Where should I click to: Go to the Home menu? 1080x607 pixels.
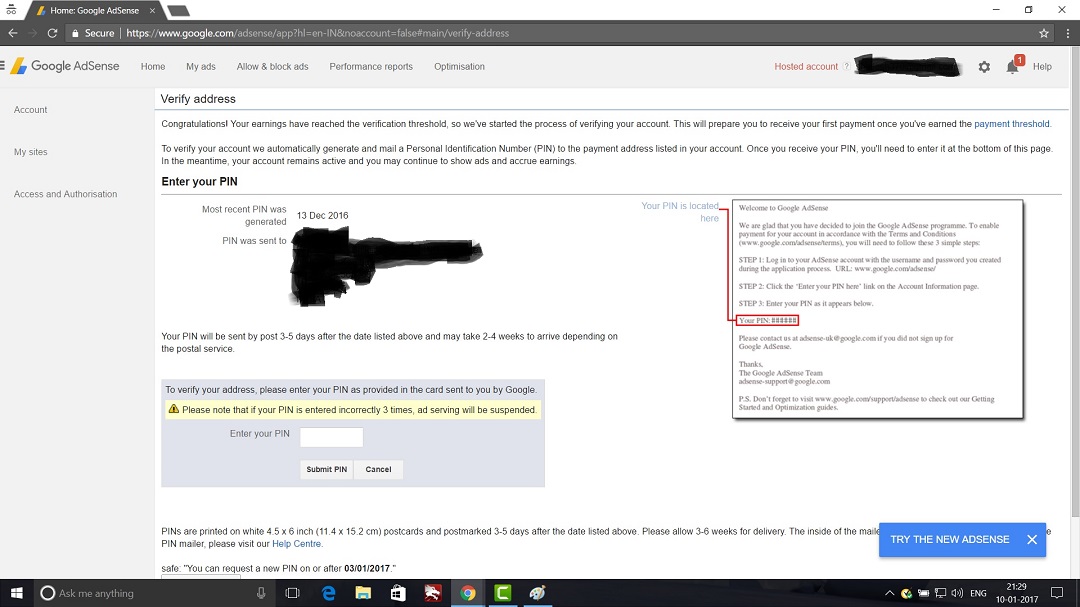coord(153,67)
